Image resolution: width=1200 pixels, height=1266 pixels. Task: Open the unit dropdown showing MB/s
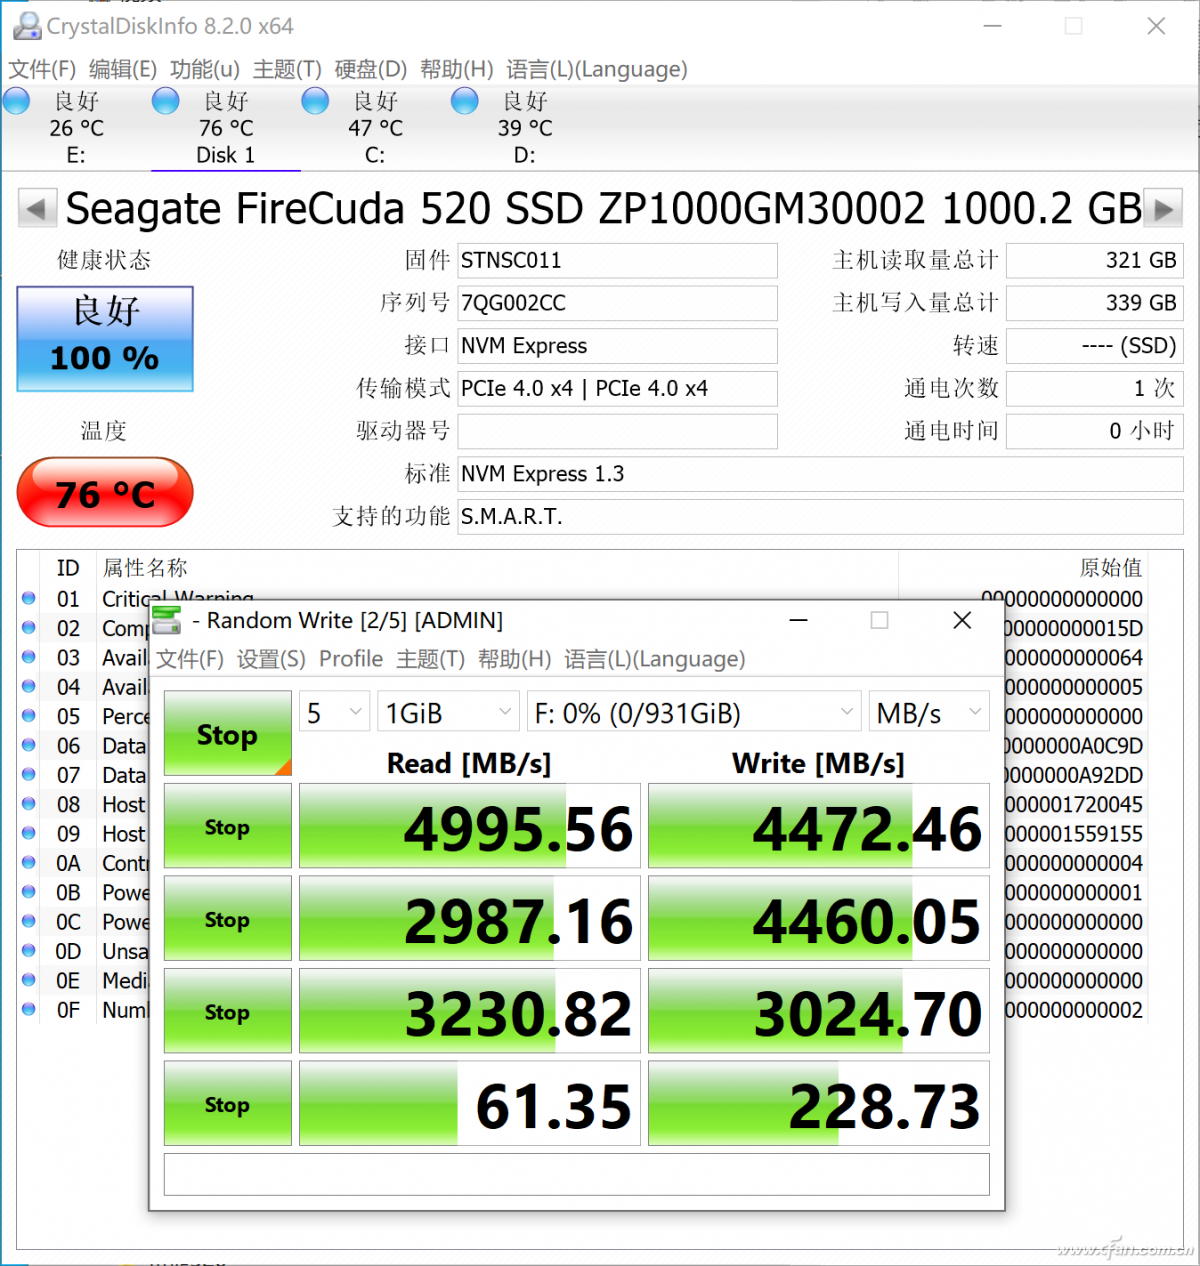(x=929, y=713)
